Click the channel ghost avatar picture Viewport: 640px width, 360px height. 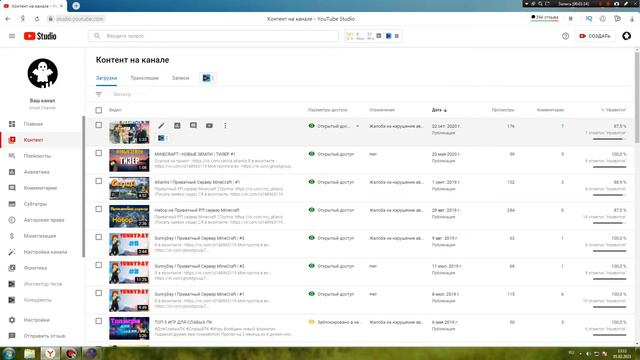42,73
